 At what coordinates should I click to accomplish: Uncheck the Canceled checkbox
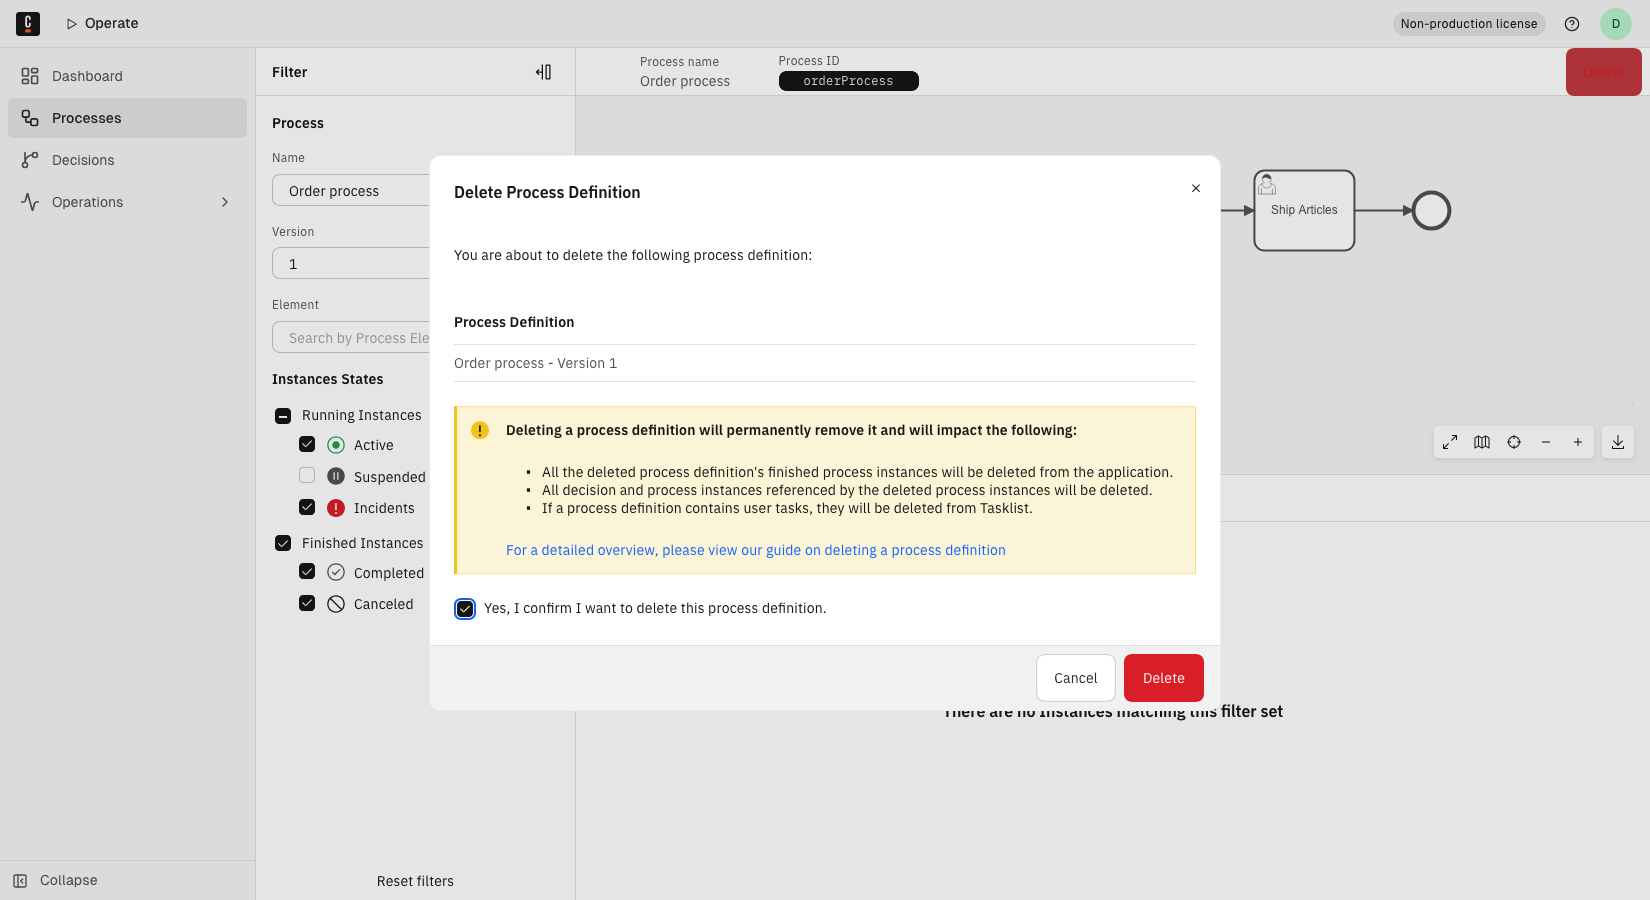pyautogui.click(x=307, y=603)
